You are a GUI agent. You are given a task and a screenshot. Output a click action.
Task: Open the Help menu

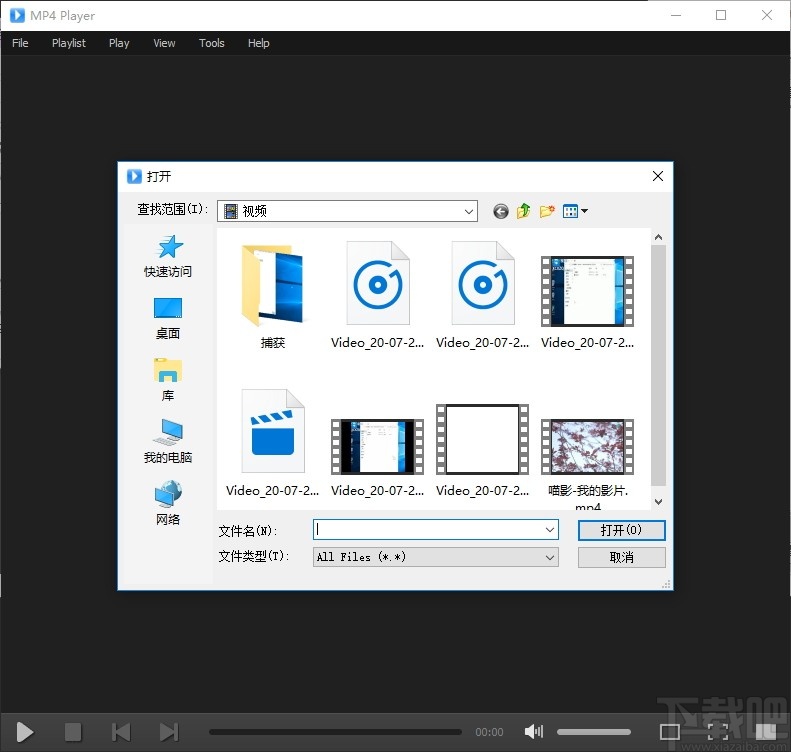pos(259,43)
